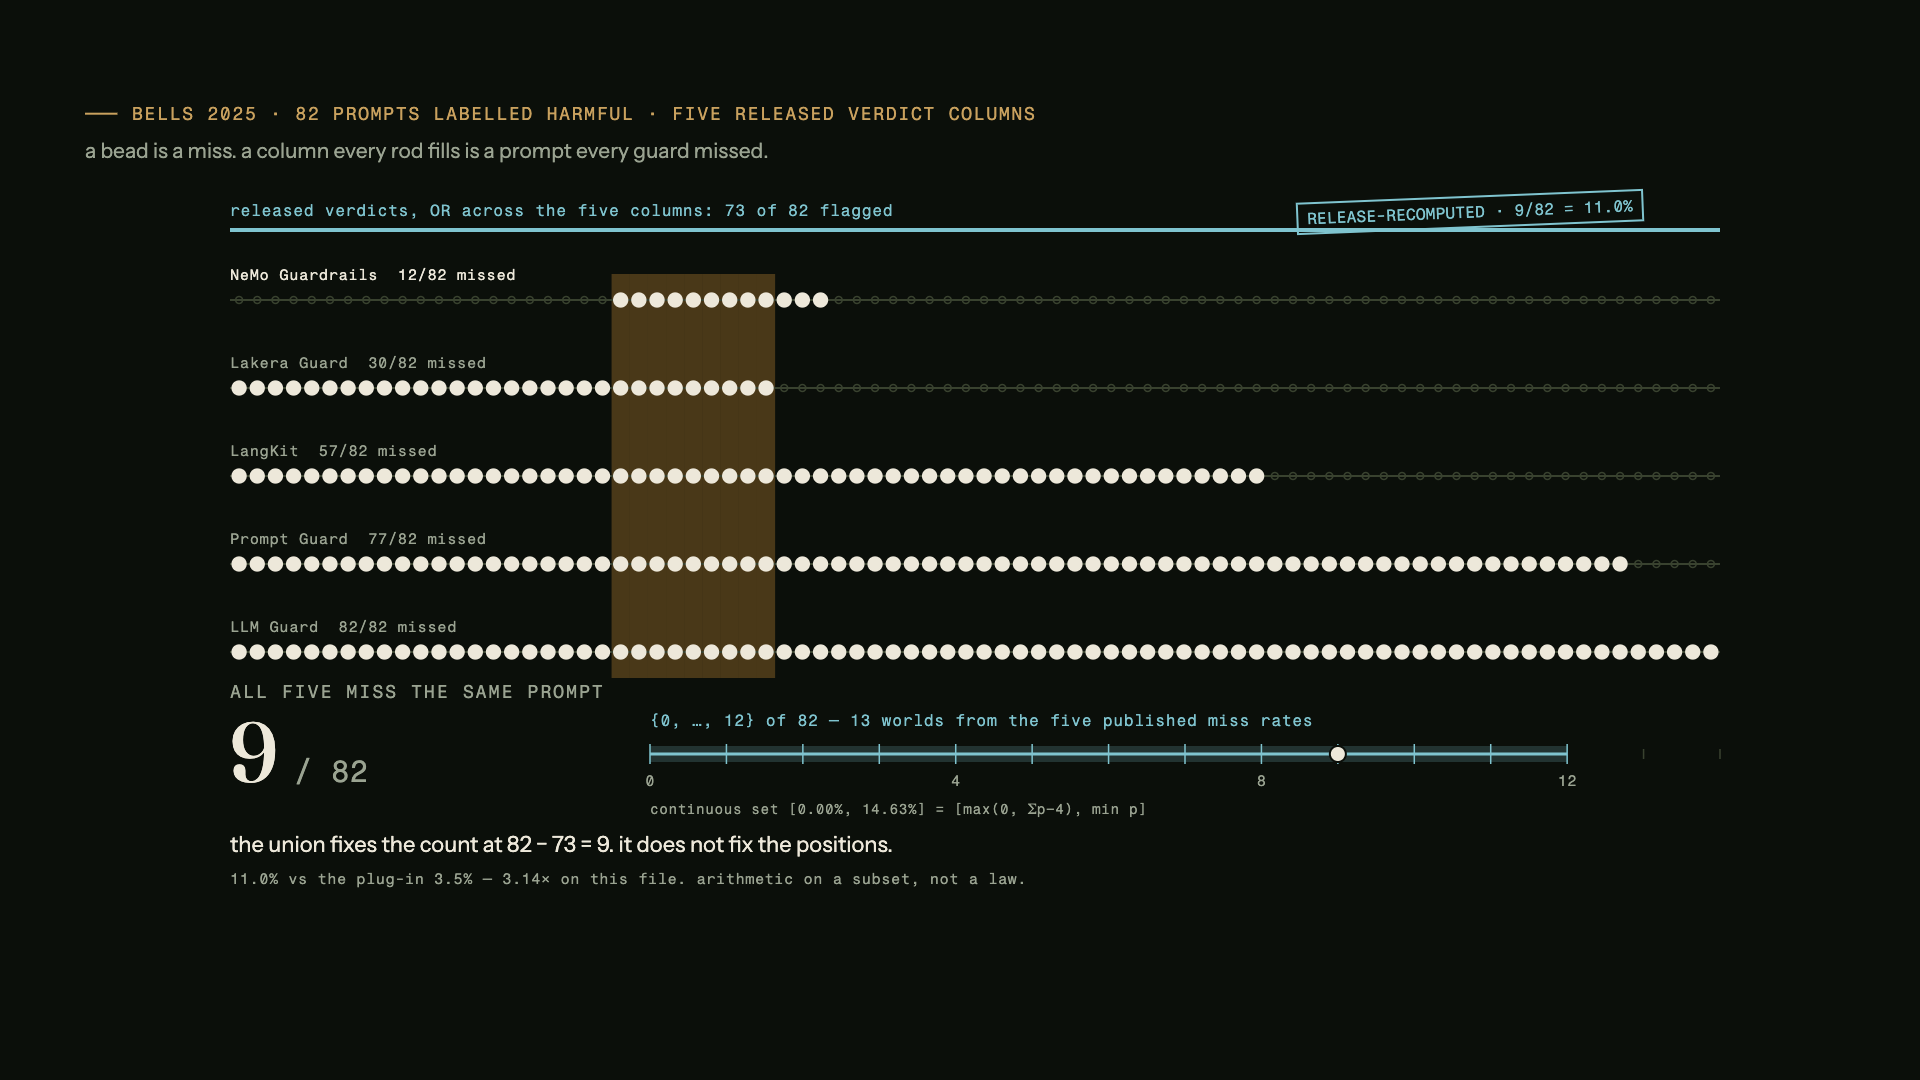Click the slider tick label "12"

[x=1566, y=781]
